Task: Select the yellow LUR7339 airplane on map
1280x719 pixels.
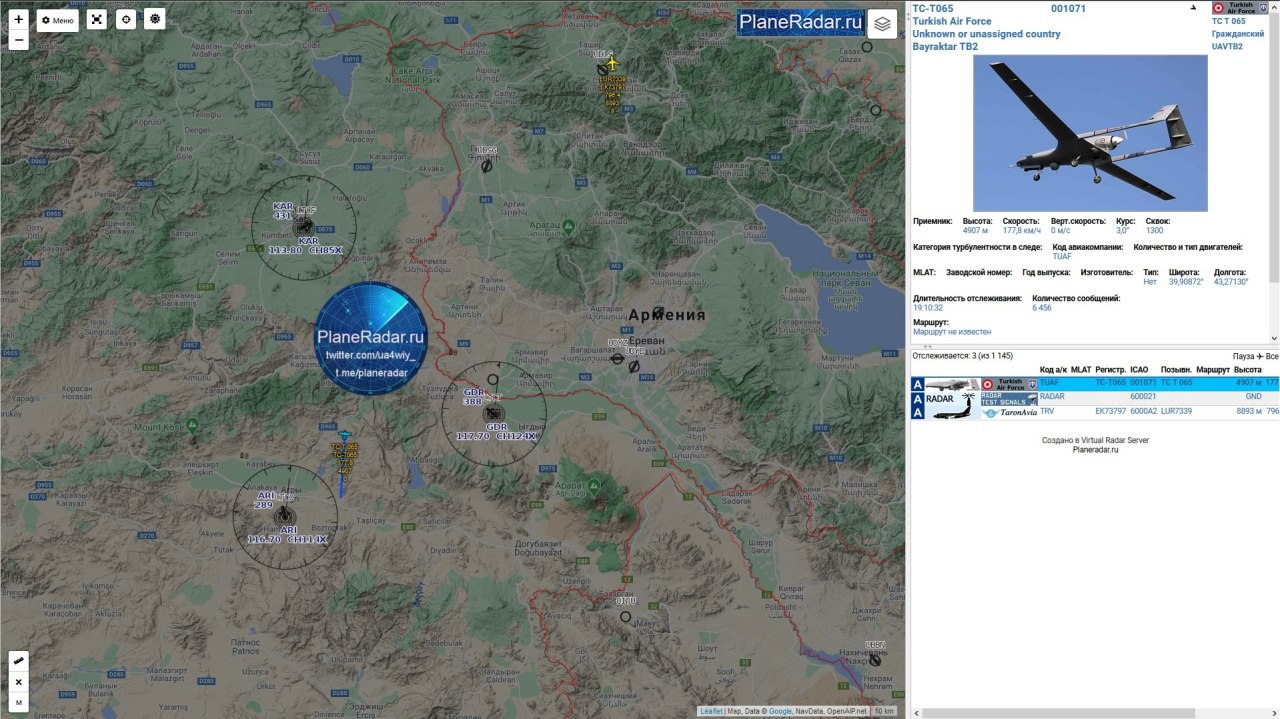Action: pyautogui.click(x=613, y=63)
